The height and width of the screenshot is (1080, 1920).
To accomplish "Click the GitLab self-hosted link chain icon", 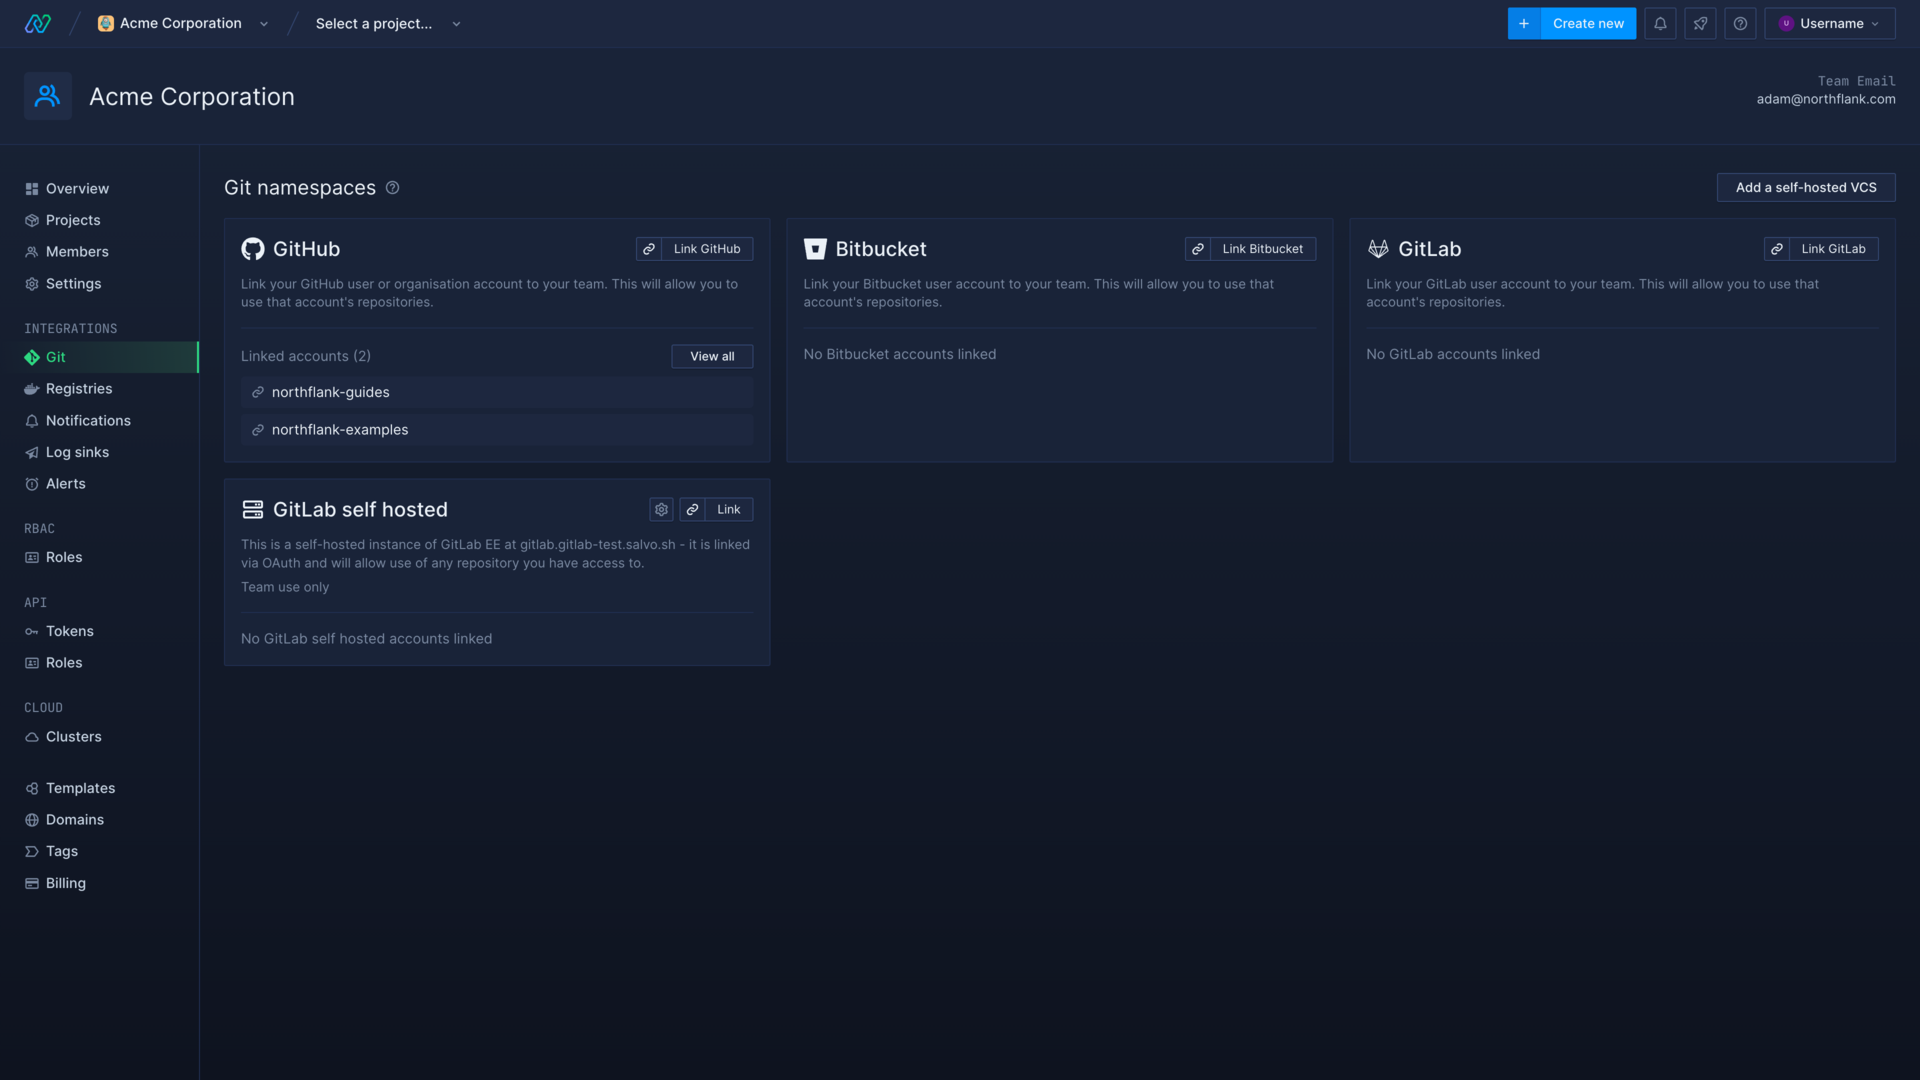I will [692, 509].
